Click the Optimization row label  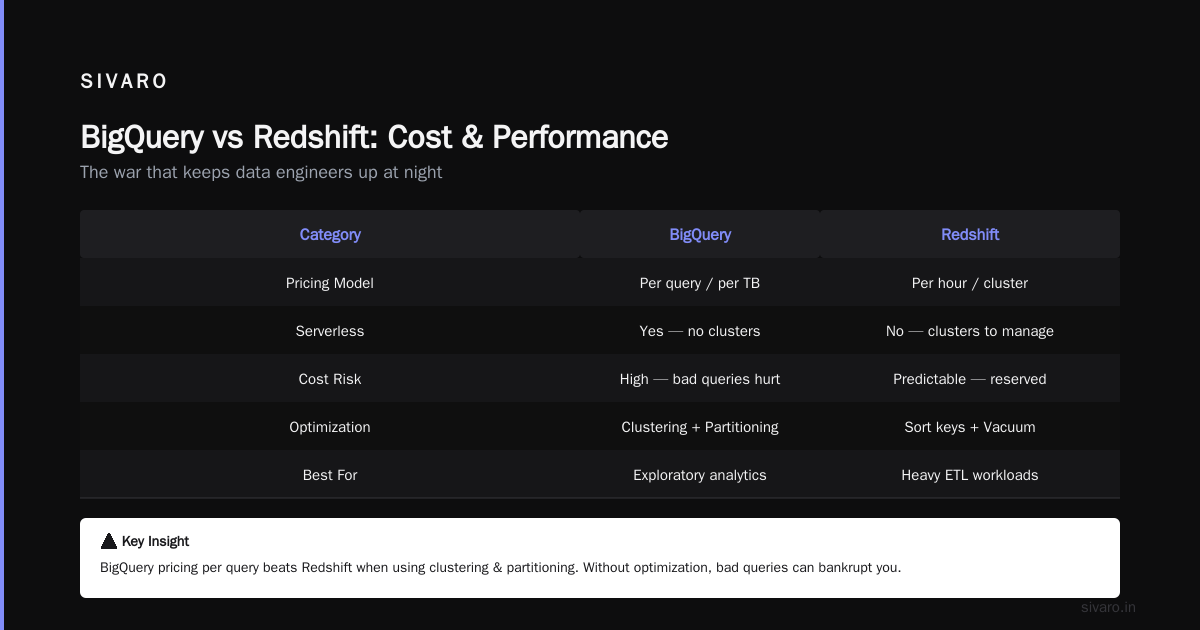click(330, 427)
